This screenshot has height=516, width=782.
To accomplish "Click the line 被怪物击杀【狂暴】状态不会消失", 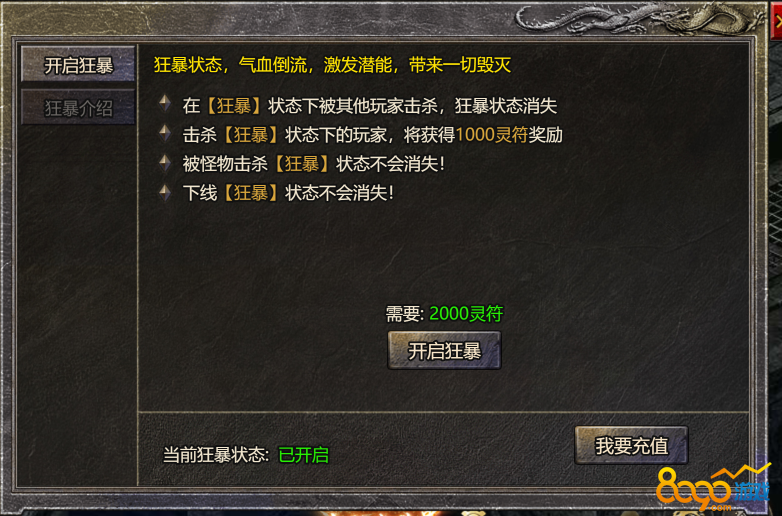I will (313, 164).
